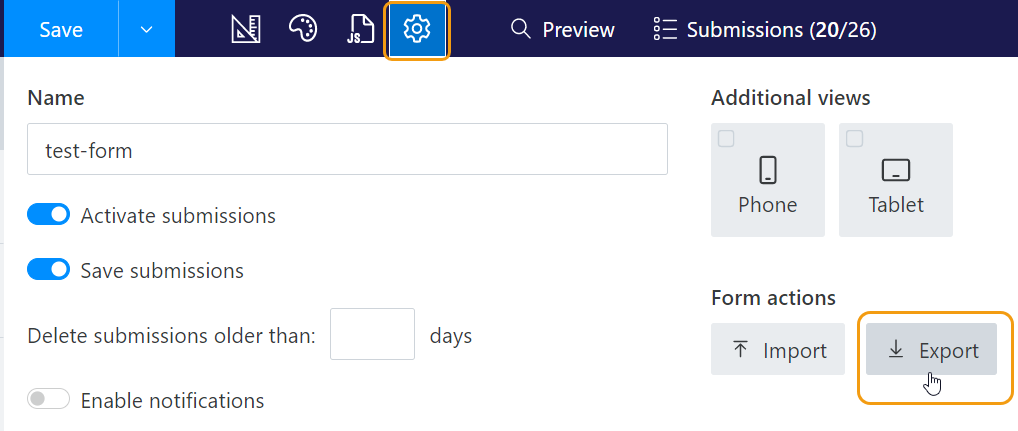Open the form designer ruler icon

tap(245, 29)
